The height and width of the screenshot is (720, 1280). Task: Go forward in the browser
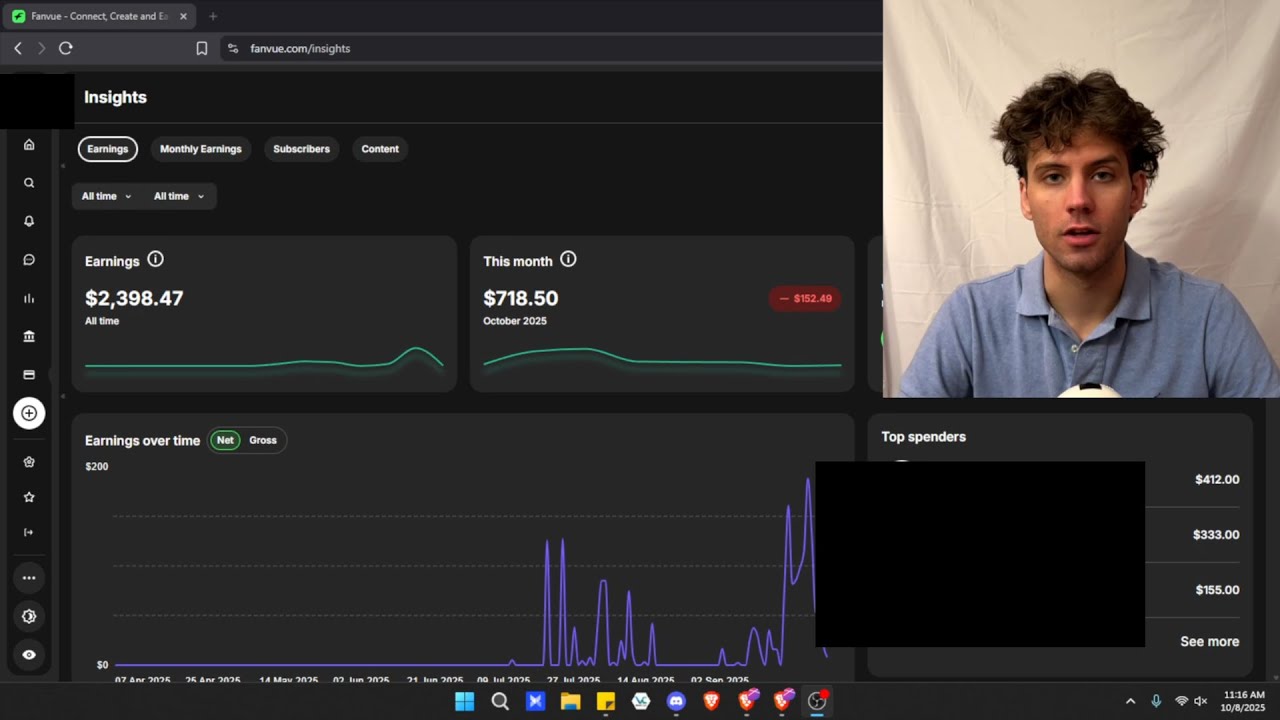point(41,48)
